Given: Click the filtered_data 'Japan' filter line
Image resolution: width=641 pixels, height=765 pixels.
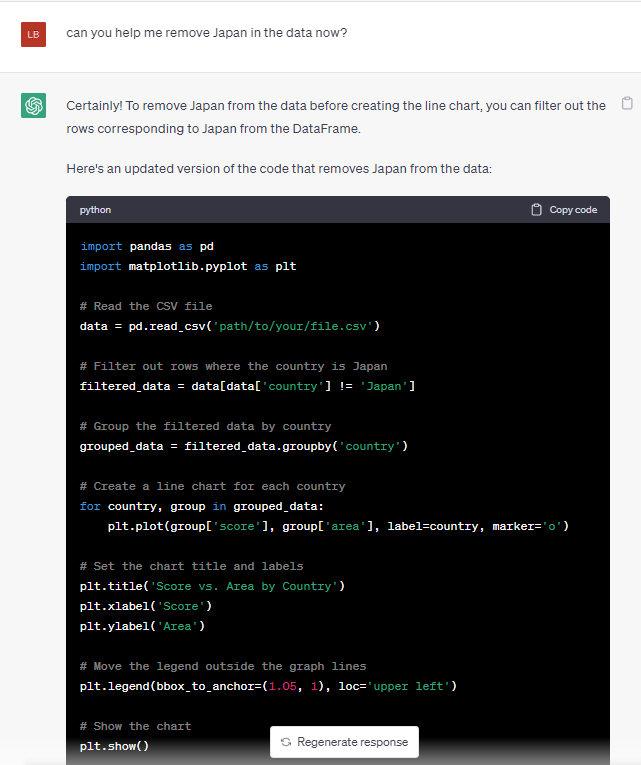Looking at the screenshot, I should click(247, 386).
